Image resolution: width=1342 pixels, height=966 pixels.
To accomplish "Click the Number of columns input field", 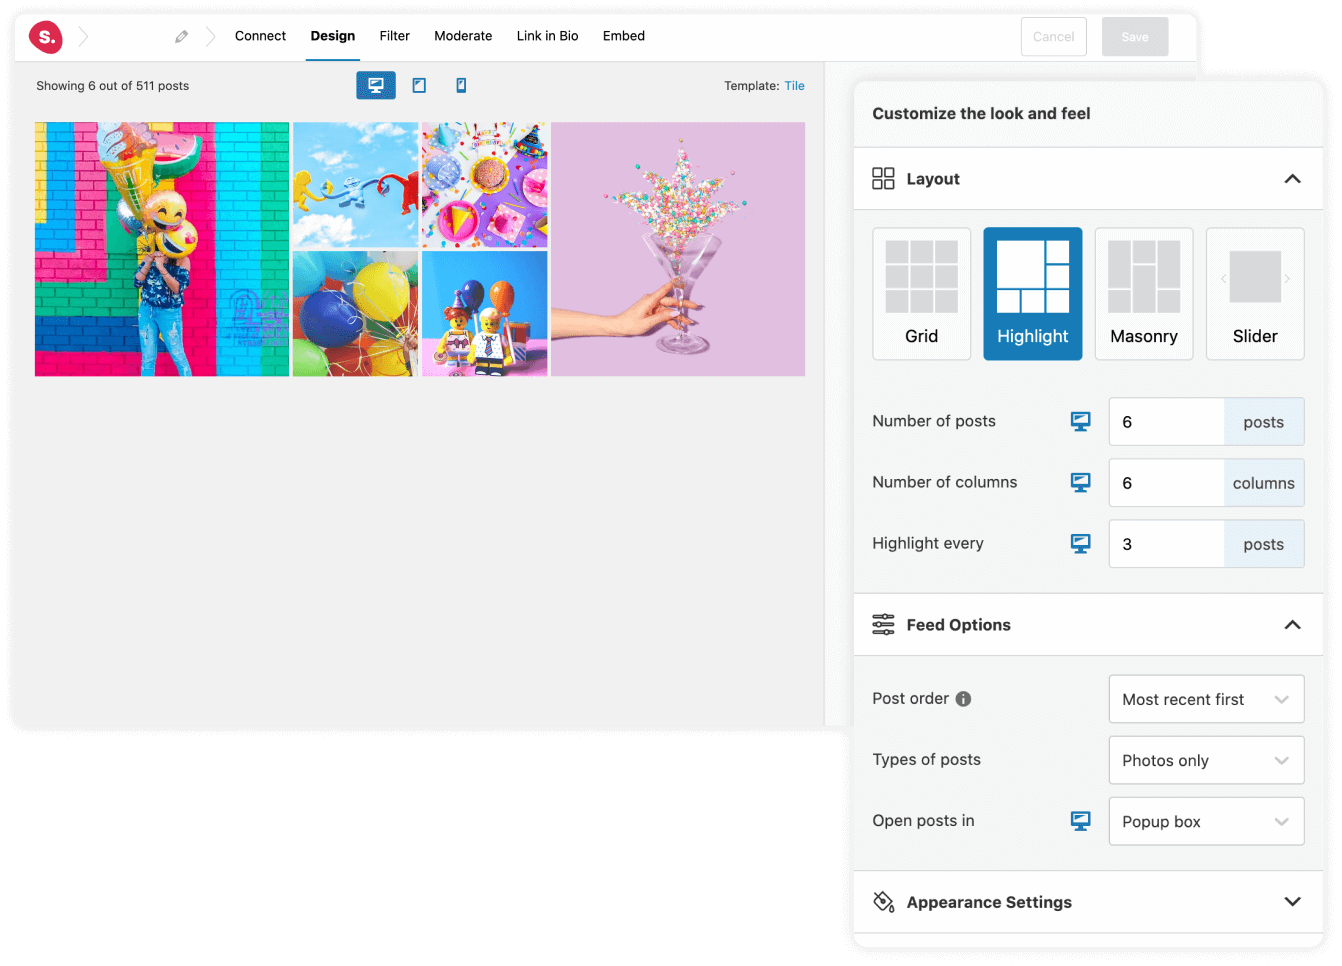I will coord(1167,483).
